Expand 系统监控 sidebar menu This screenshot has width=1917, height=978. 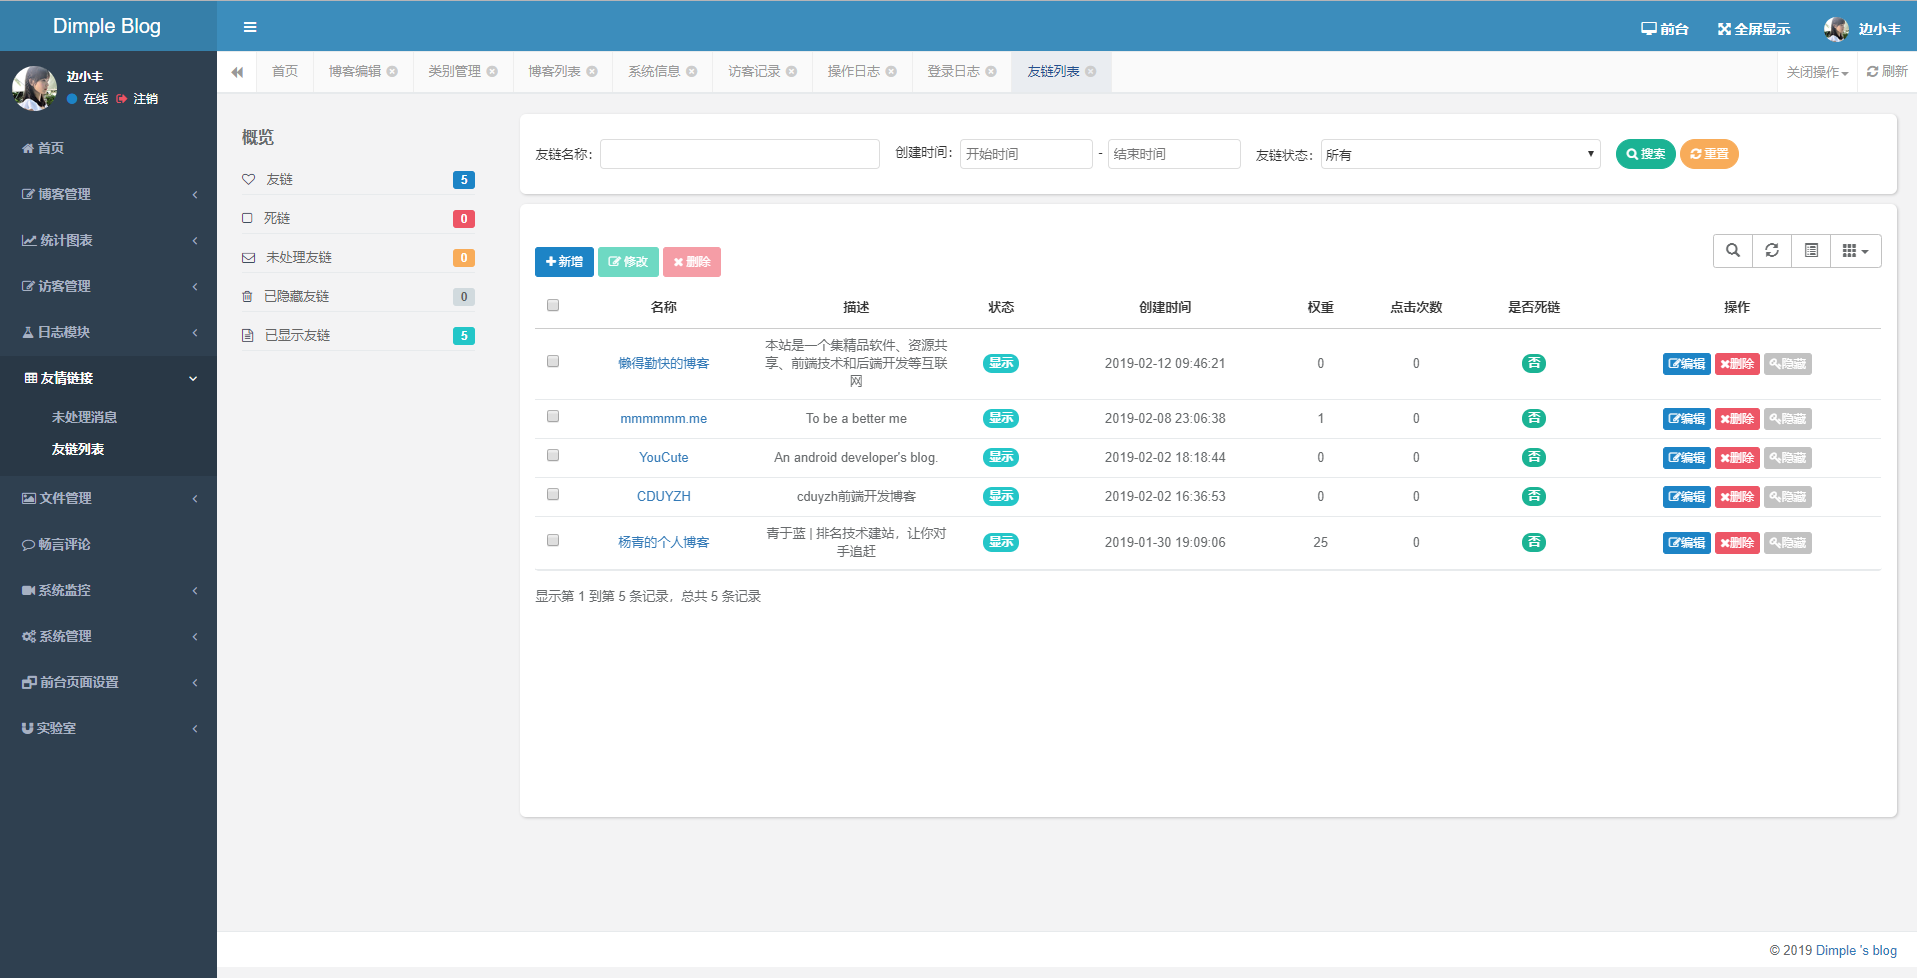108,590
